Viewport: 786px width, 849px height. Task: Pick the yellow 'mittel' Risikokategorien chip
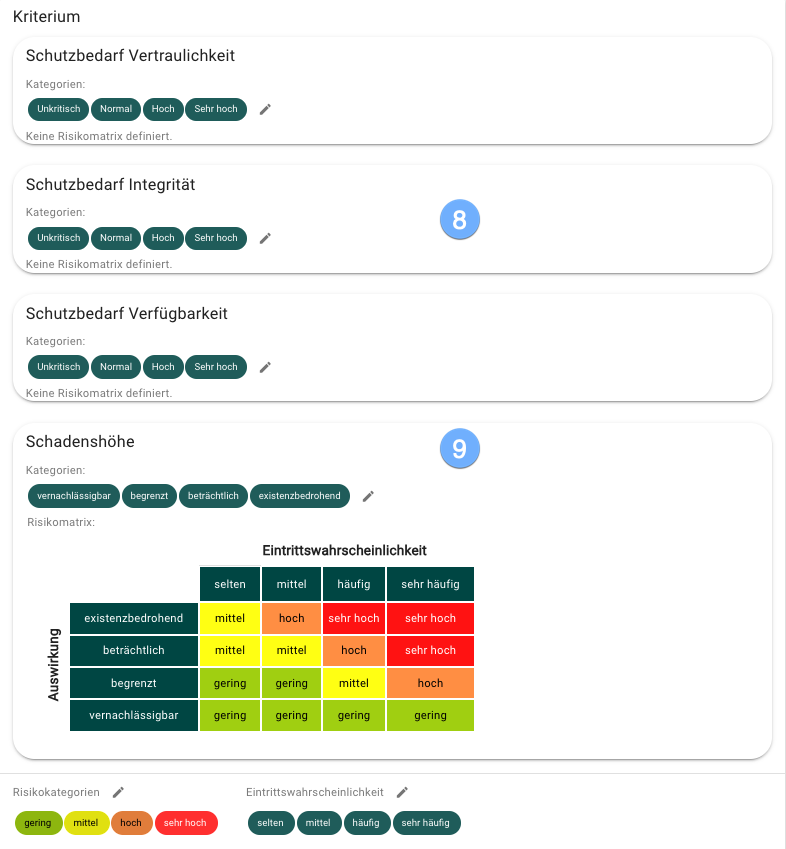(x=86, y=823)
